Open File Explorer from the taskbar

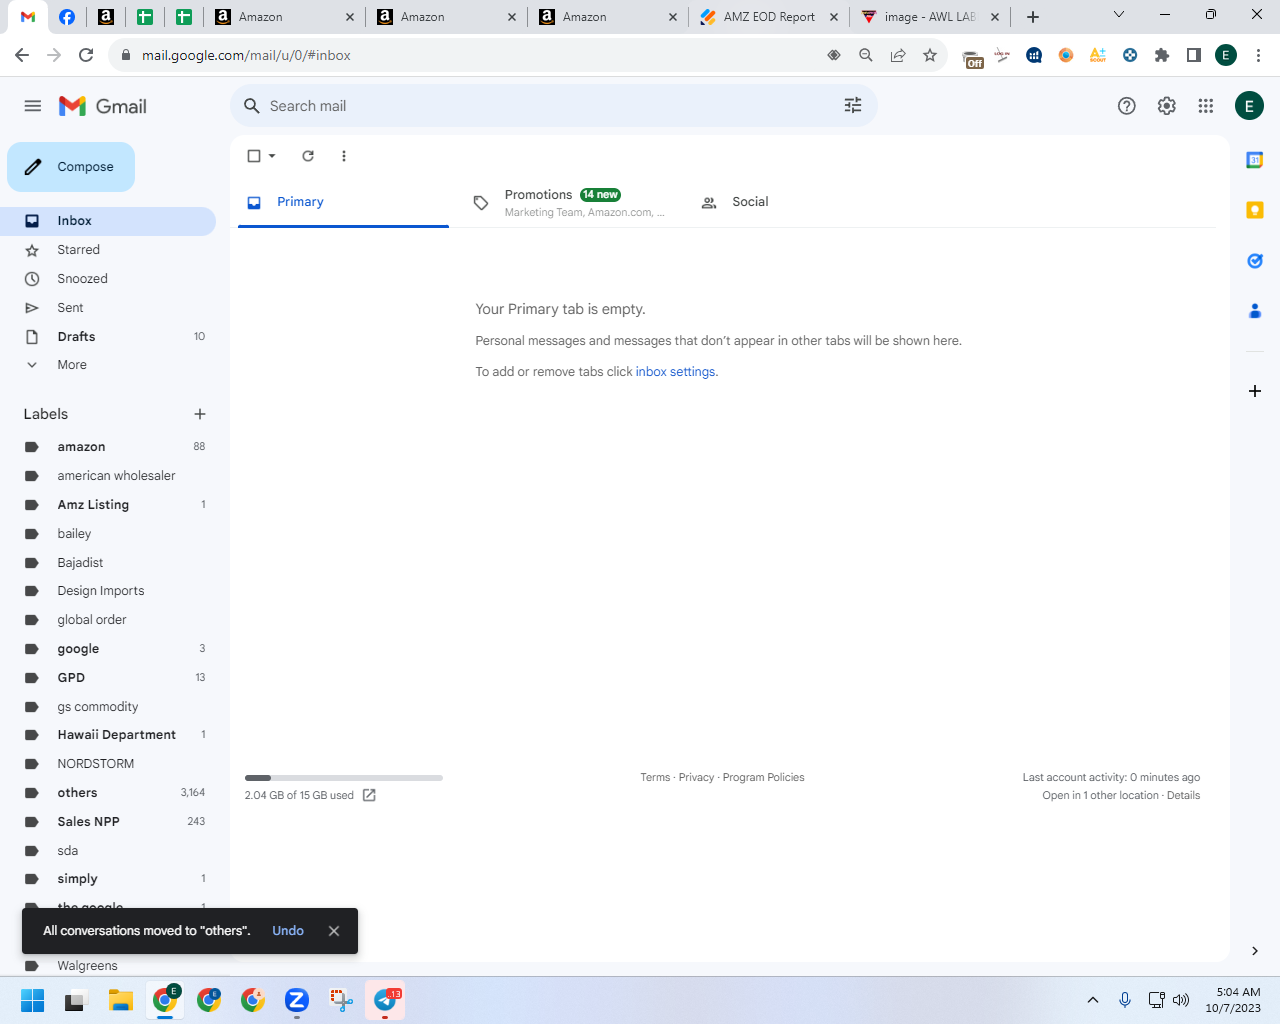[121, 1000]
